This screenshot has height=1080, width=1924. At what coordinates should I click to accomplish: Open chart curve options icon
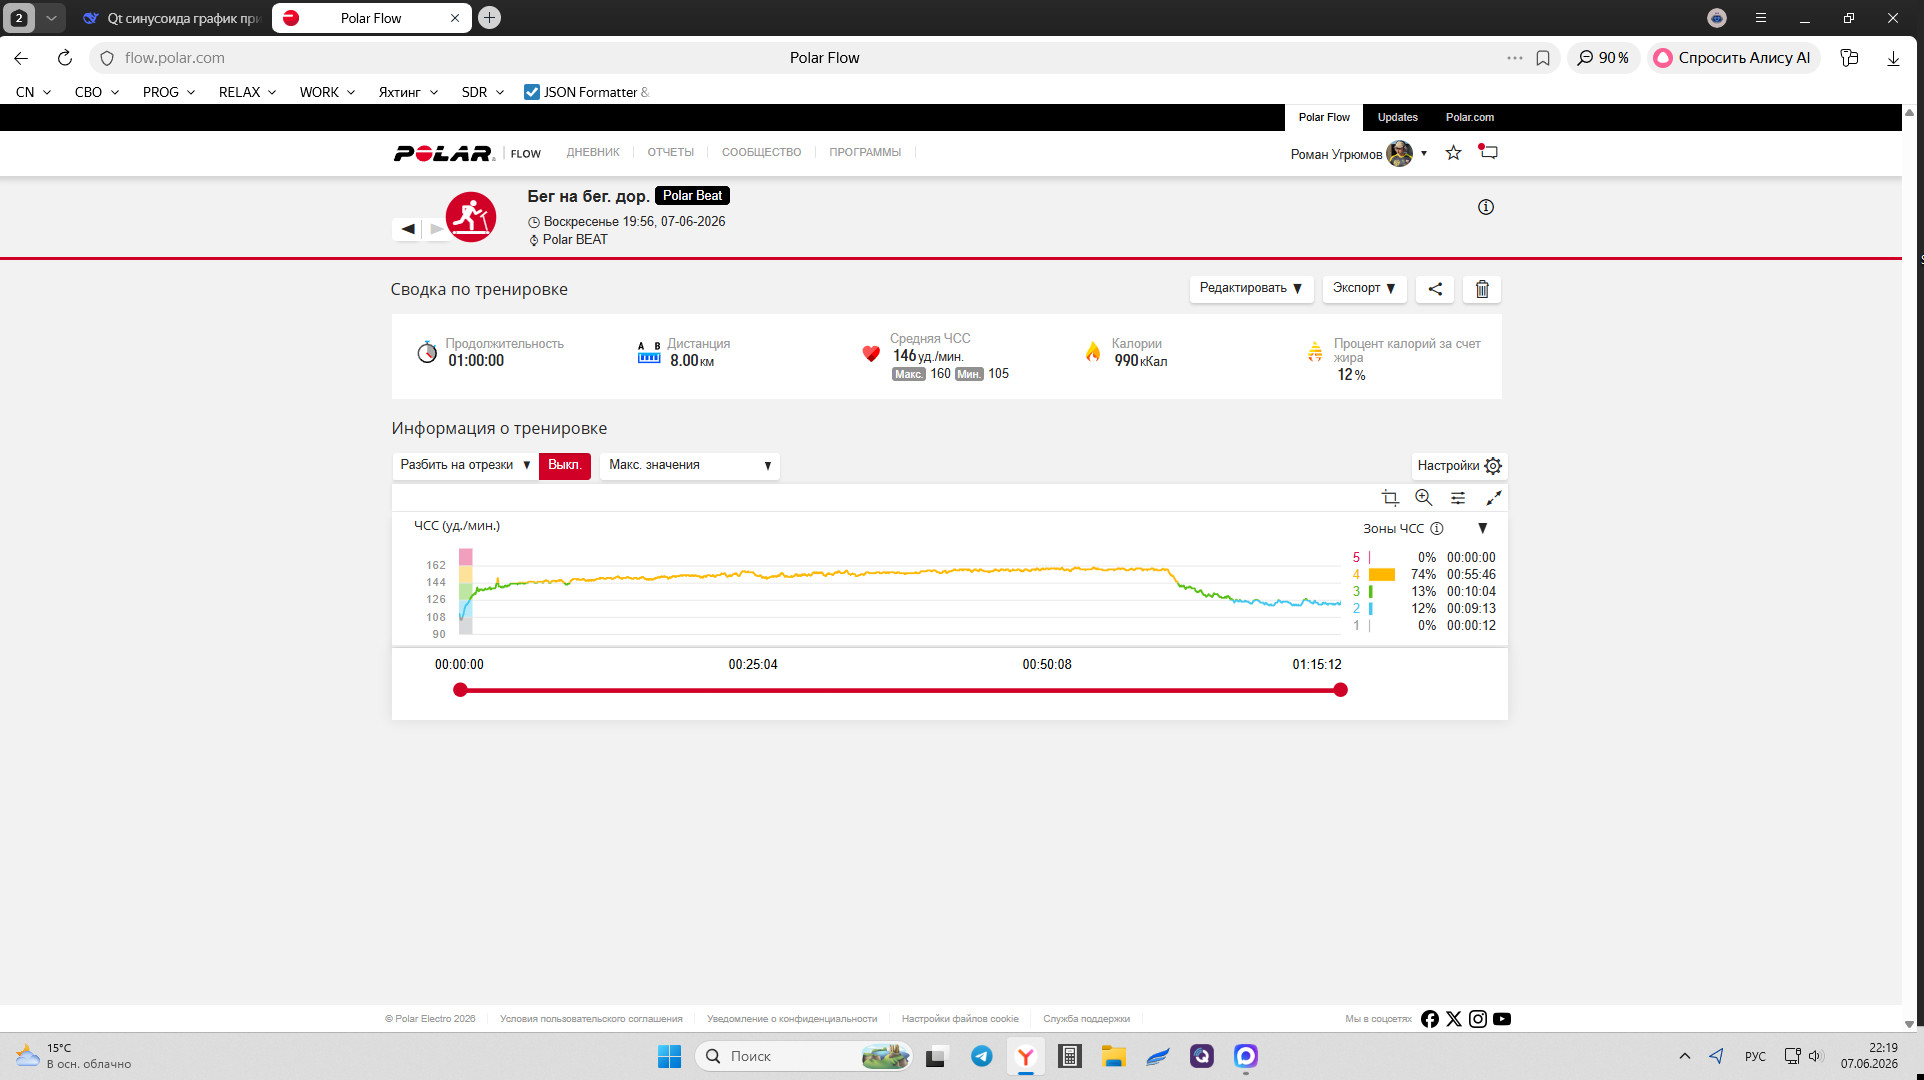click(1458, 498)
